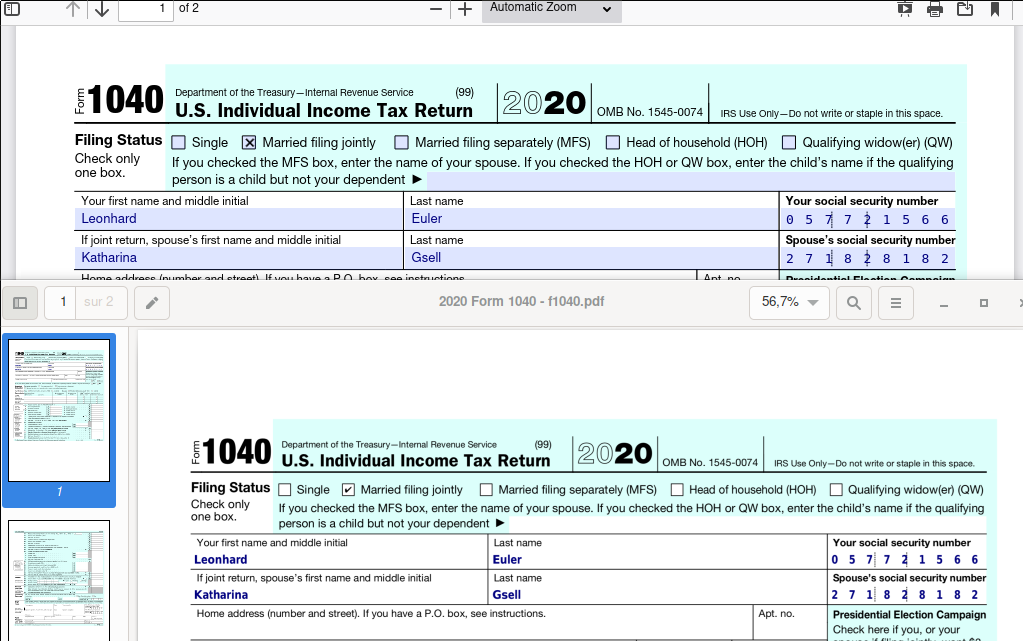Check the Qualifying widow(er) box in top form
Screen dimensions: 1023x641
(x=789, y=143)
